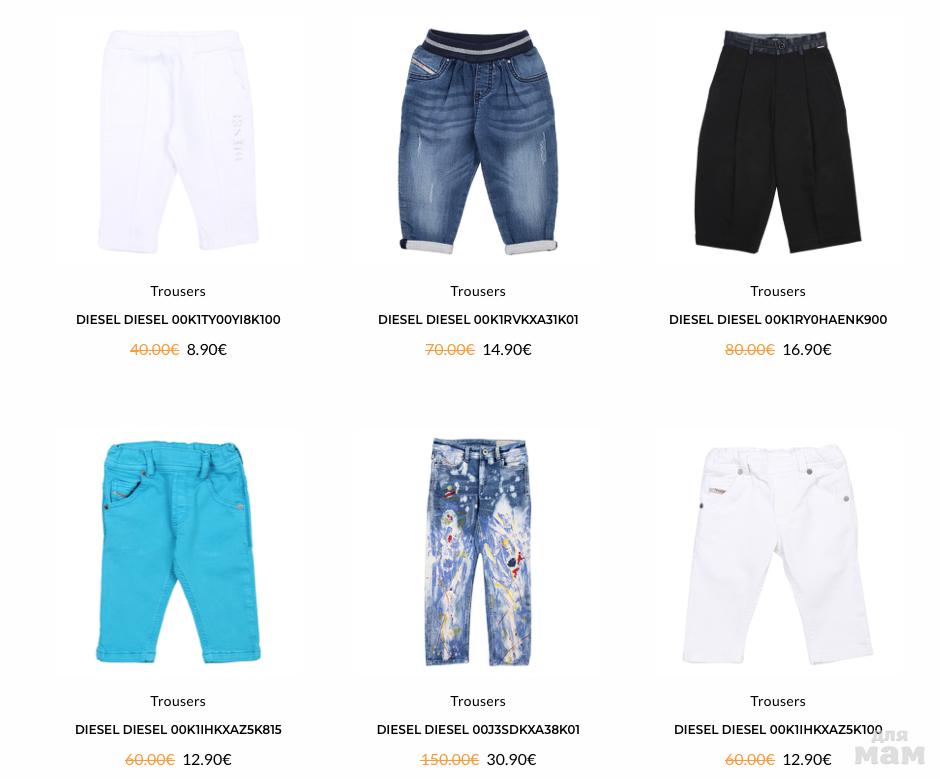Click product title DIESEL DIESEL 00K1RVKXA31K01
This screenshot has width=940, height=779.
(x=478, y=320)
